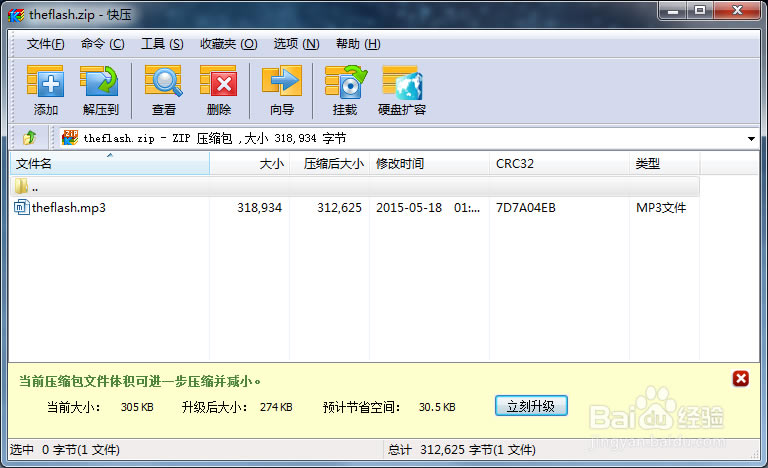
Task: Click the ZIP icon in address bar
Action: [x=70, y=138]
